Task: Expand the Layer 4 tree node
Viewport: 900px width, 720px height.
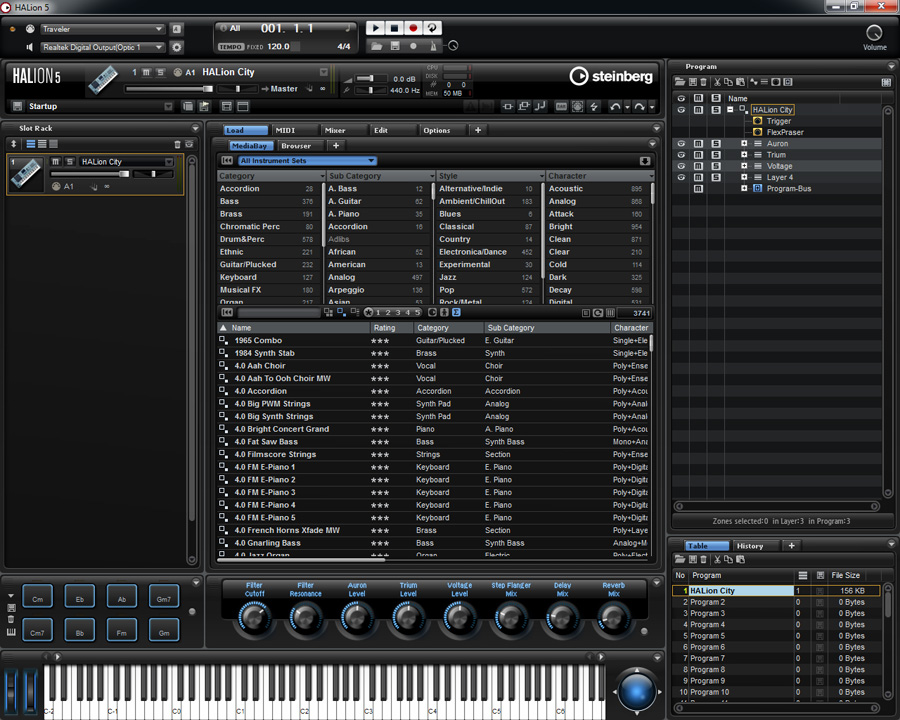Action: pyautogui.click(x=744, y=177)
